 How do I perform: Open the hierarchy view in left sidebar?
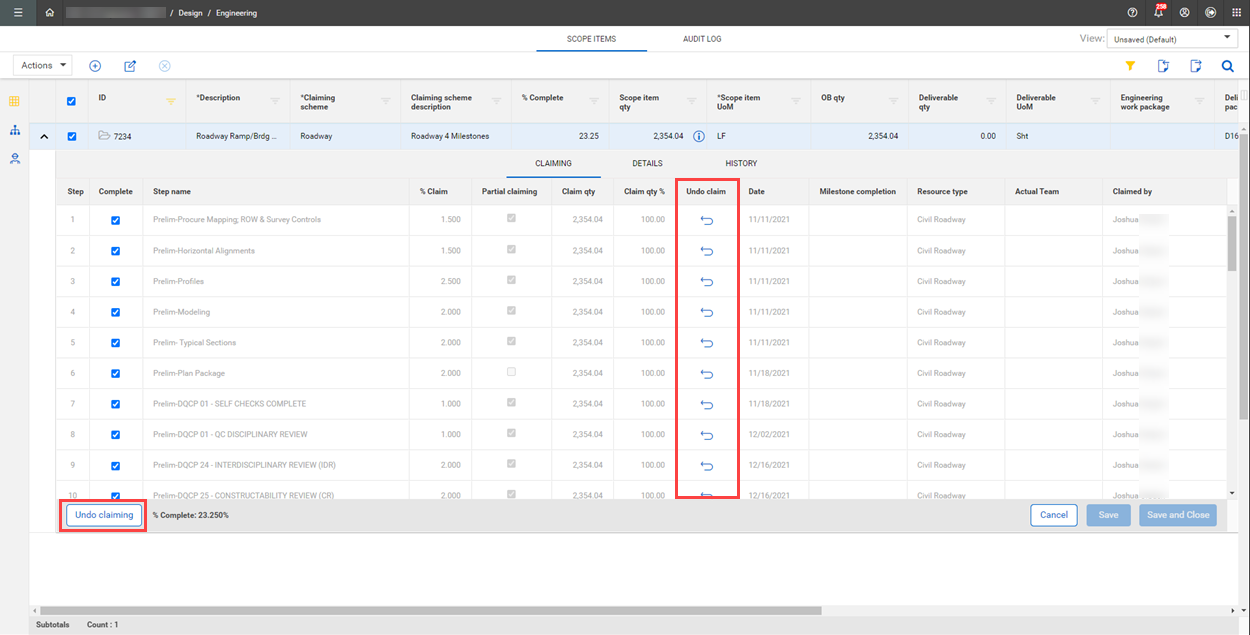pyautogui.click(x=15, y=130)
